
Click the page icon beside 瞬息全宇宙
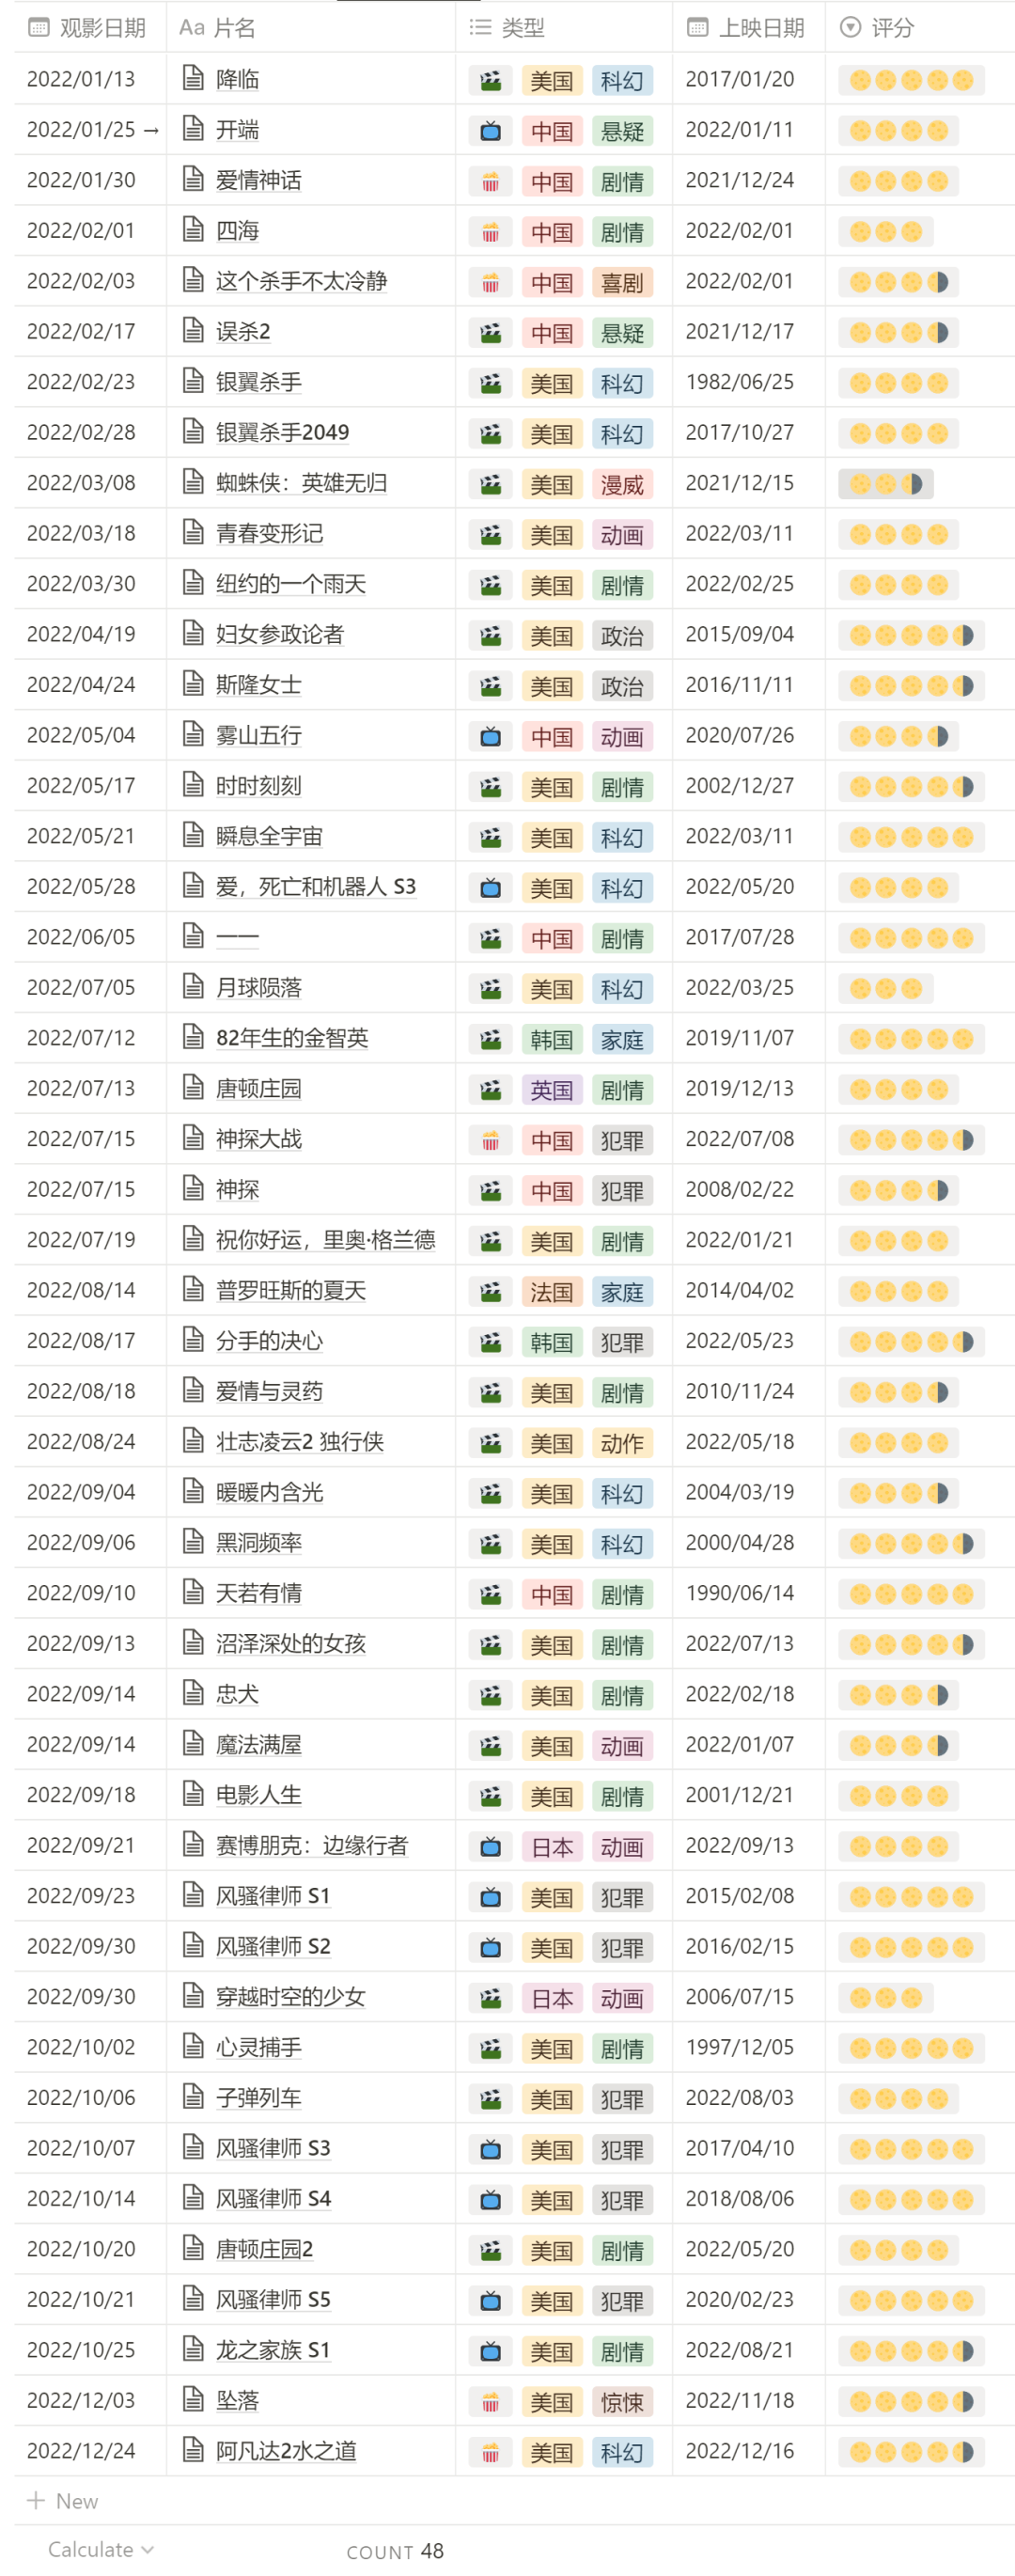pos(193,835)
